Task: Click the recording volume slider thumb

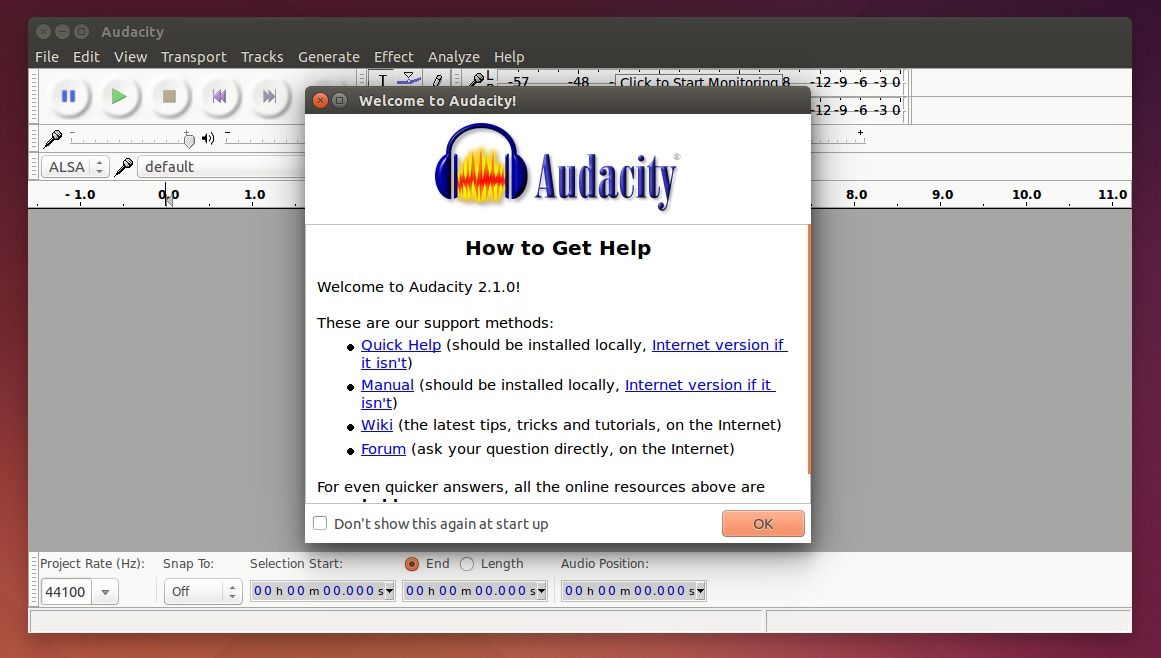Action: 189,139
